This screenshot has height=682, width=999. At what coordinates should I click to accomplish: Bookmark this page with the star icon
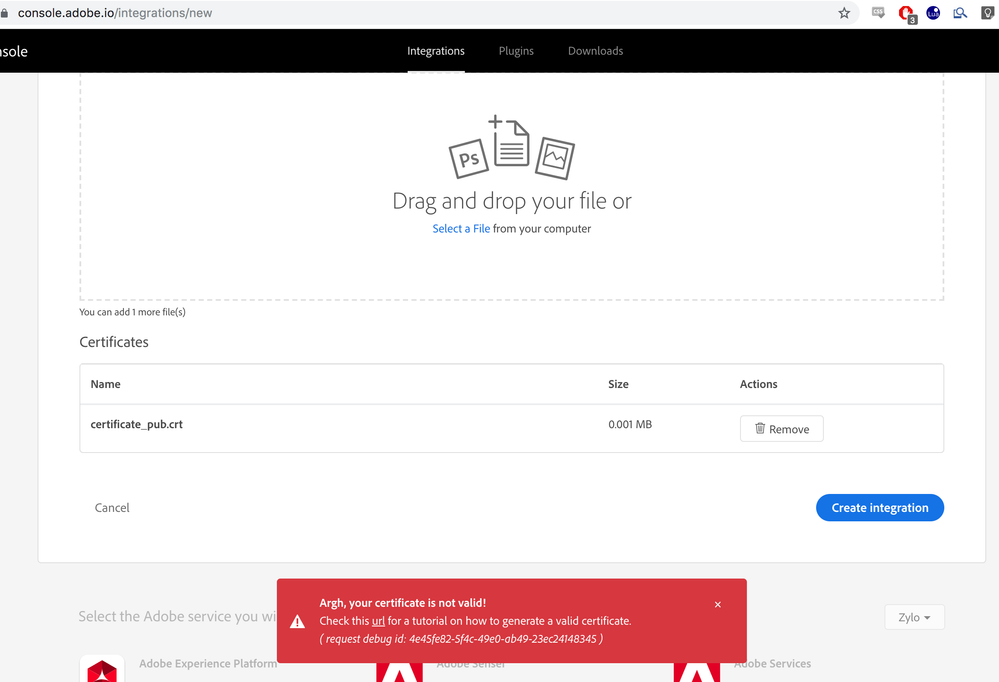tap(844, 13)
